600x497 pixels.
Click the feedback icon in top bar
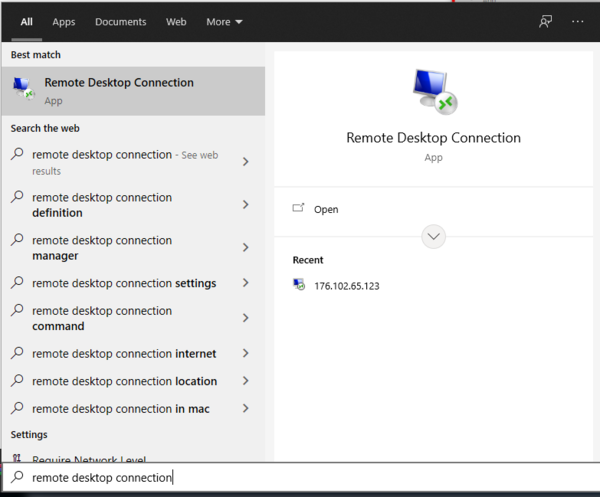point(545,21)
